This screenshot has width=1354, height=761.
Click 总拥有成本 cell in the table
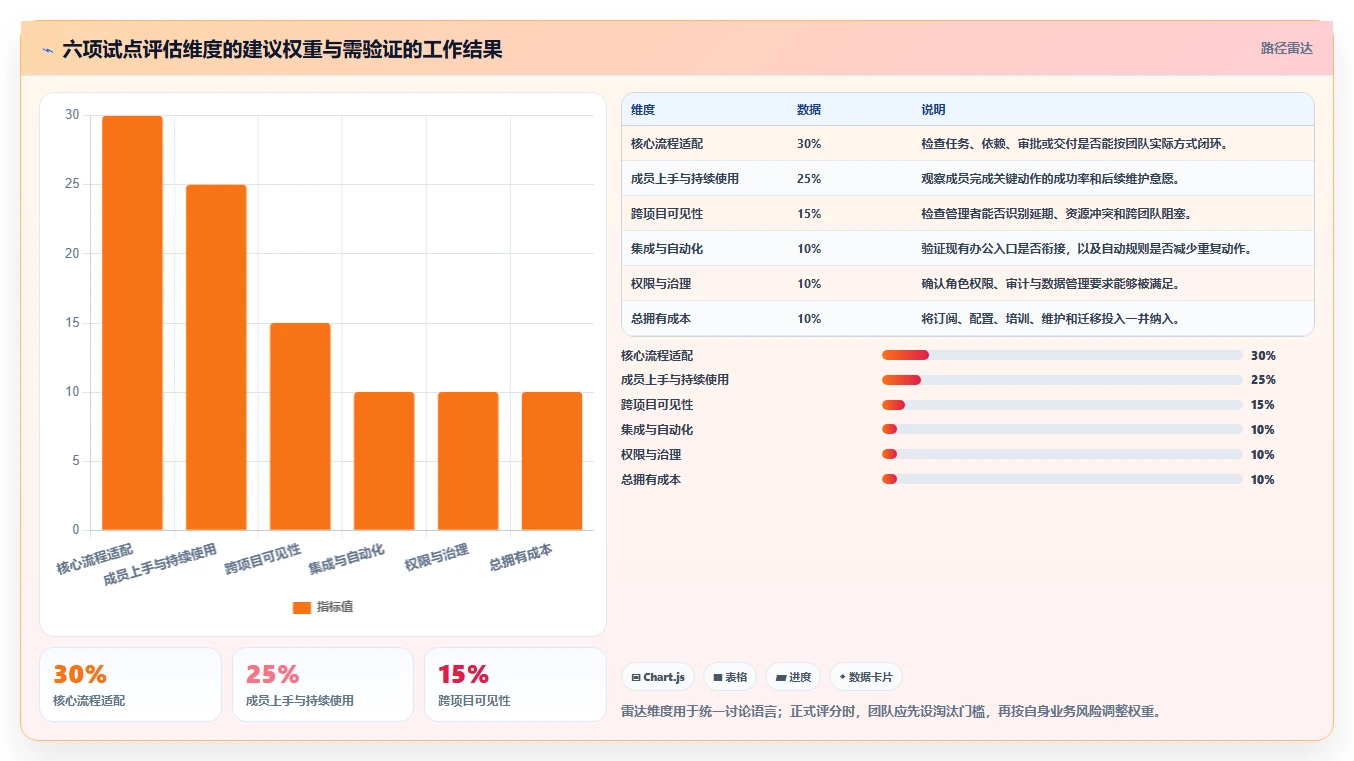click(661, 319)
